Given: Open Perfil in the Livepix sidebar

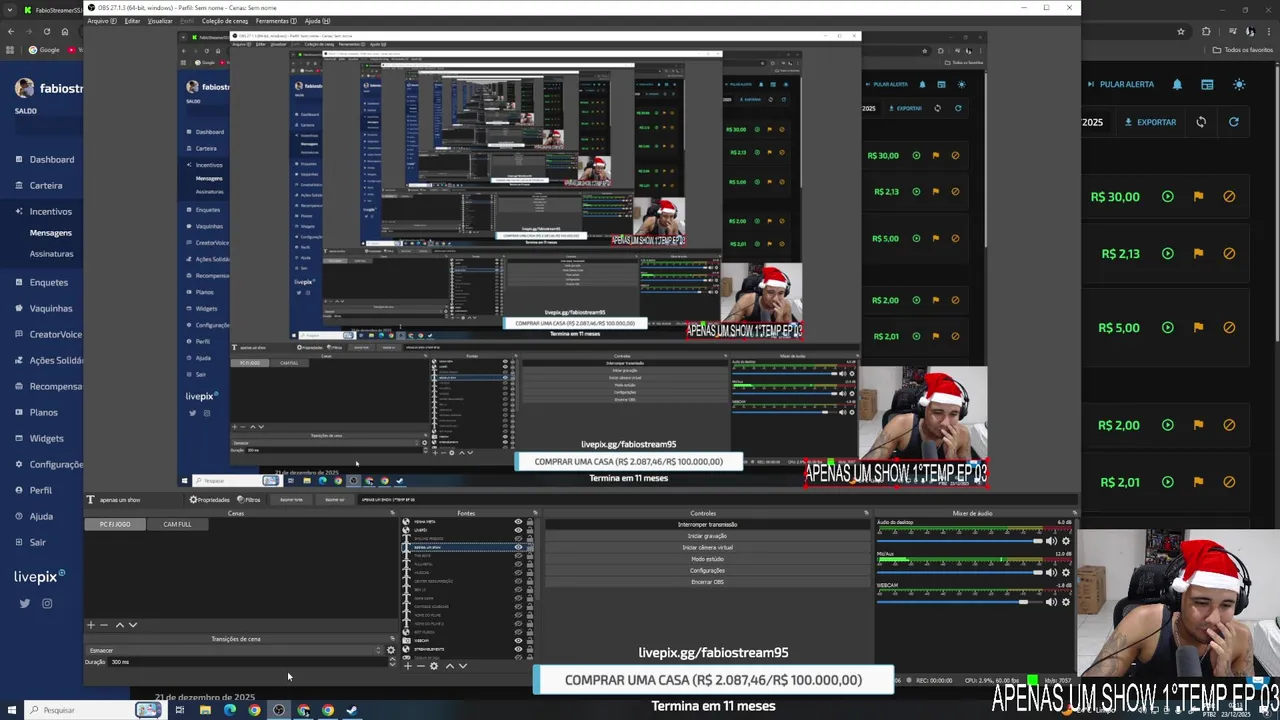Looking at the screenshot, I should point(40,490).
